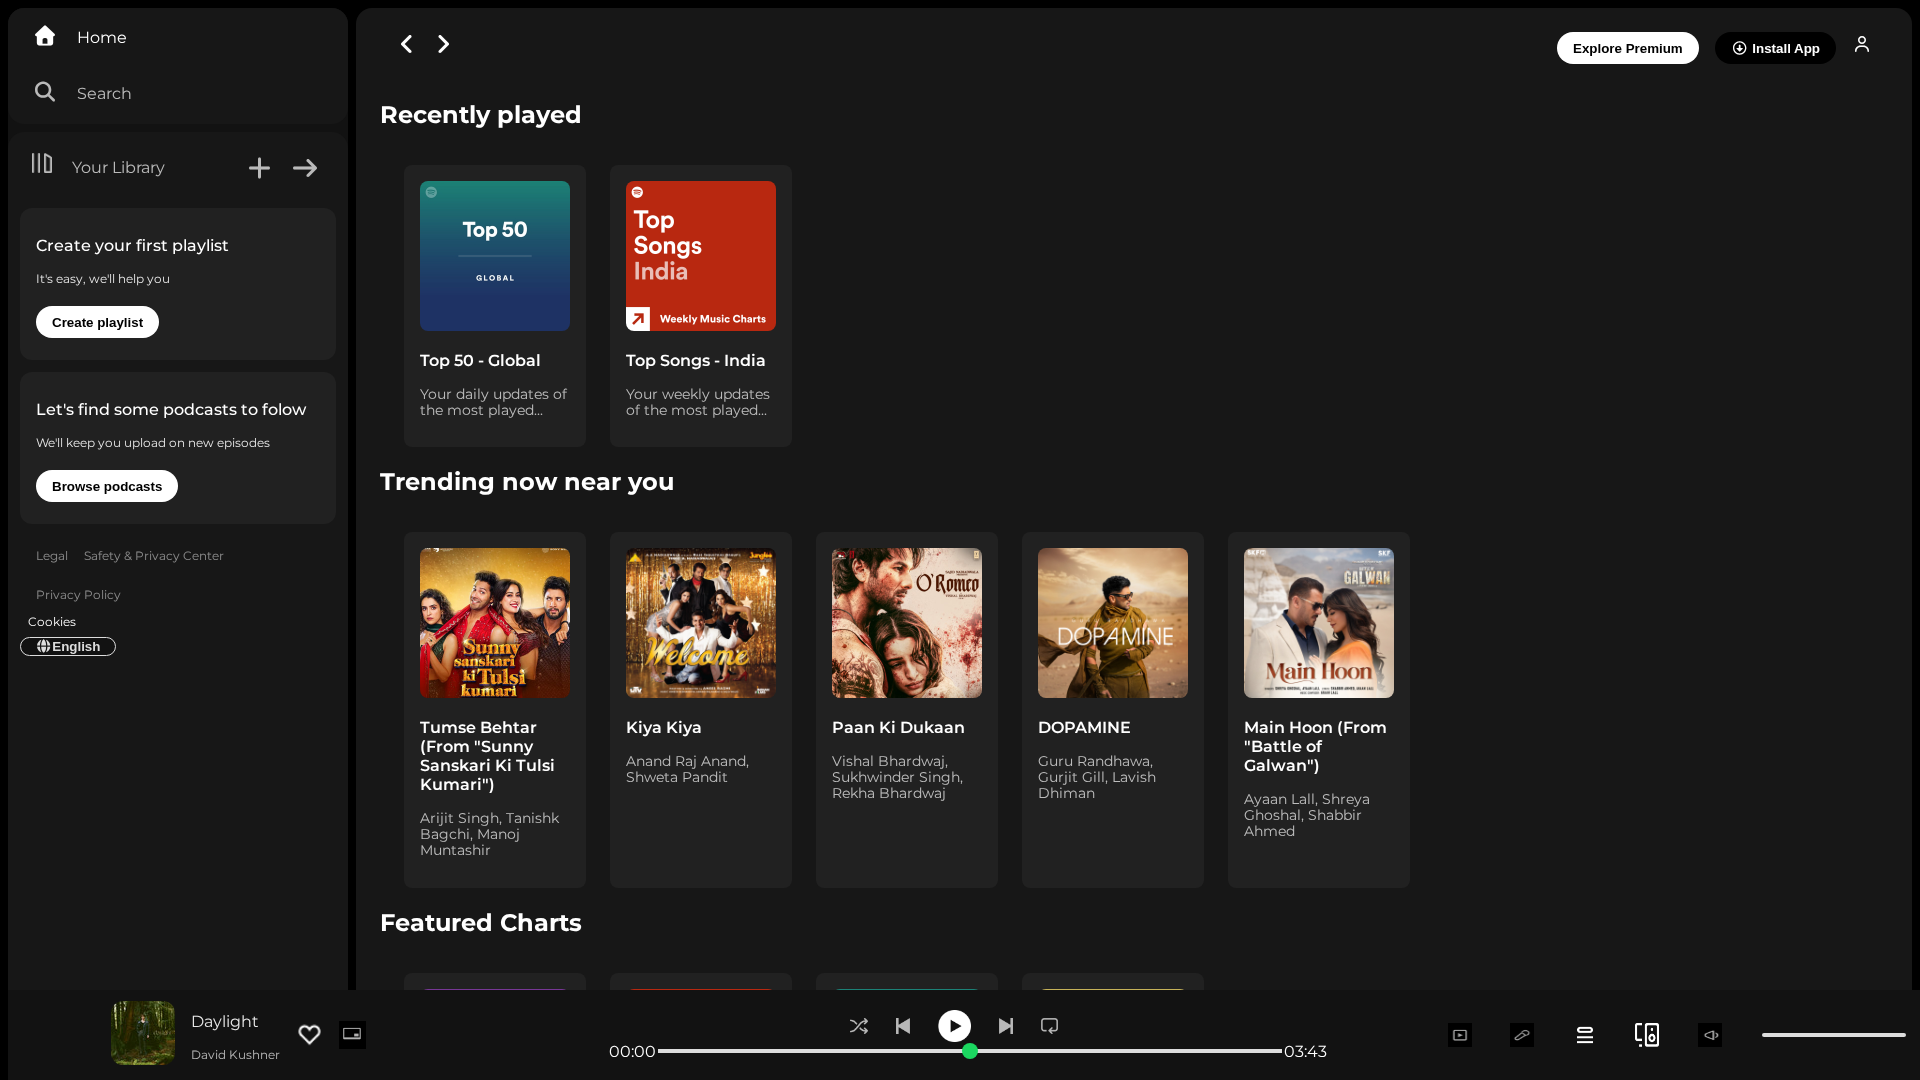
Task: Open the Now Playing view icon
Action: tap(1460, 1035)
